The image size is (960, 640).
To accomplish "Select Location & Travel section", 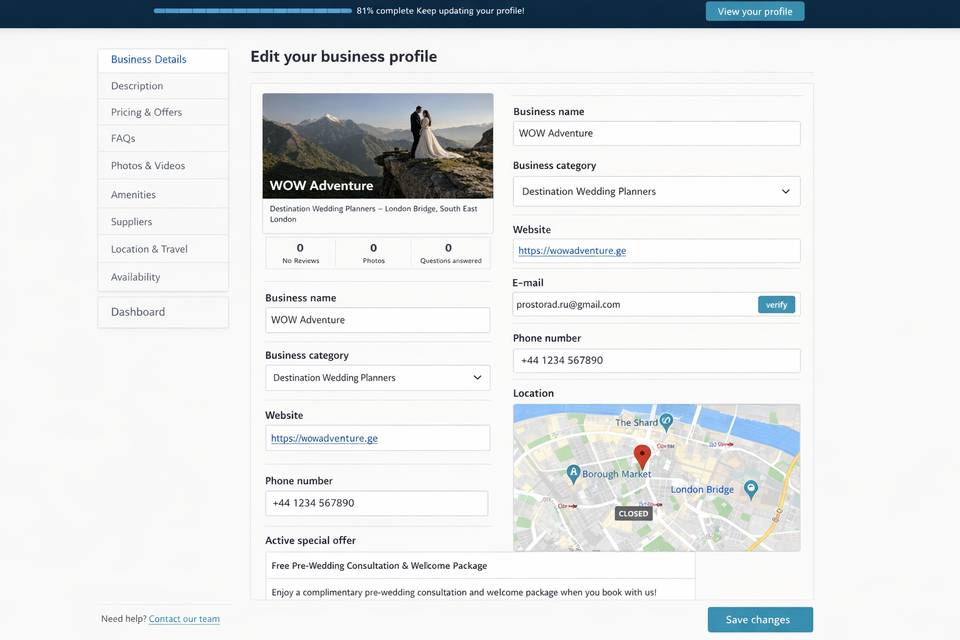I will 163,249.
